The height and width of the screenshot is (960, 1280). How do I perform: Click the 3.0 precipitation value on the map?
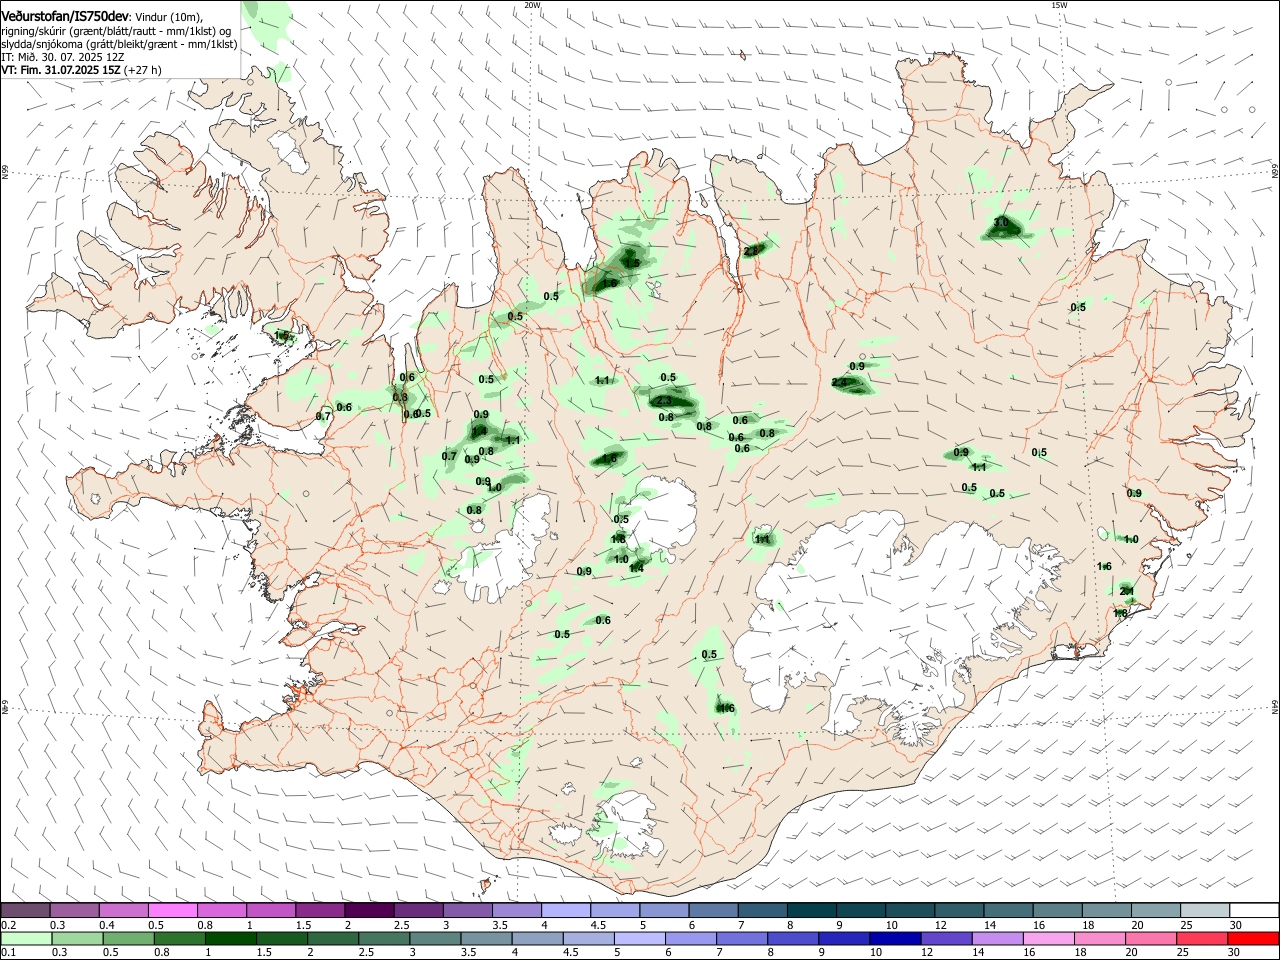tap(1001, 223)
